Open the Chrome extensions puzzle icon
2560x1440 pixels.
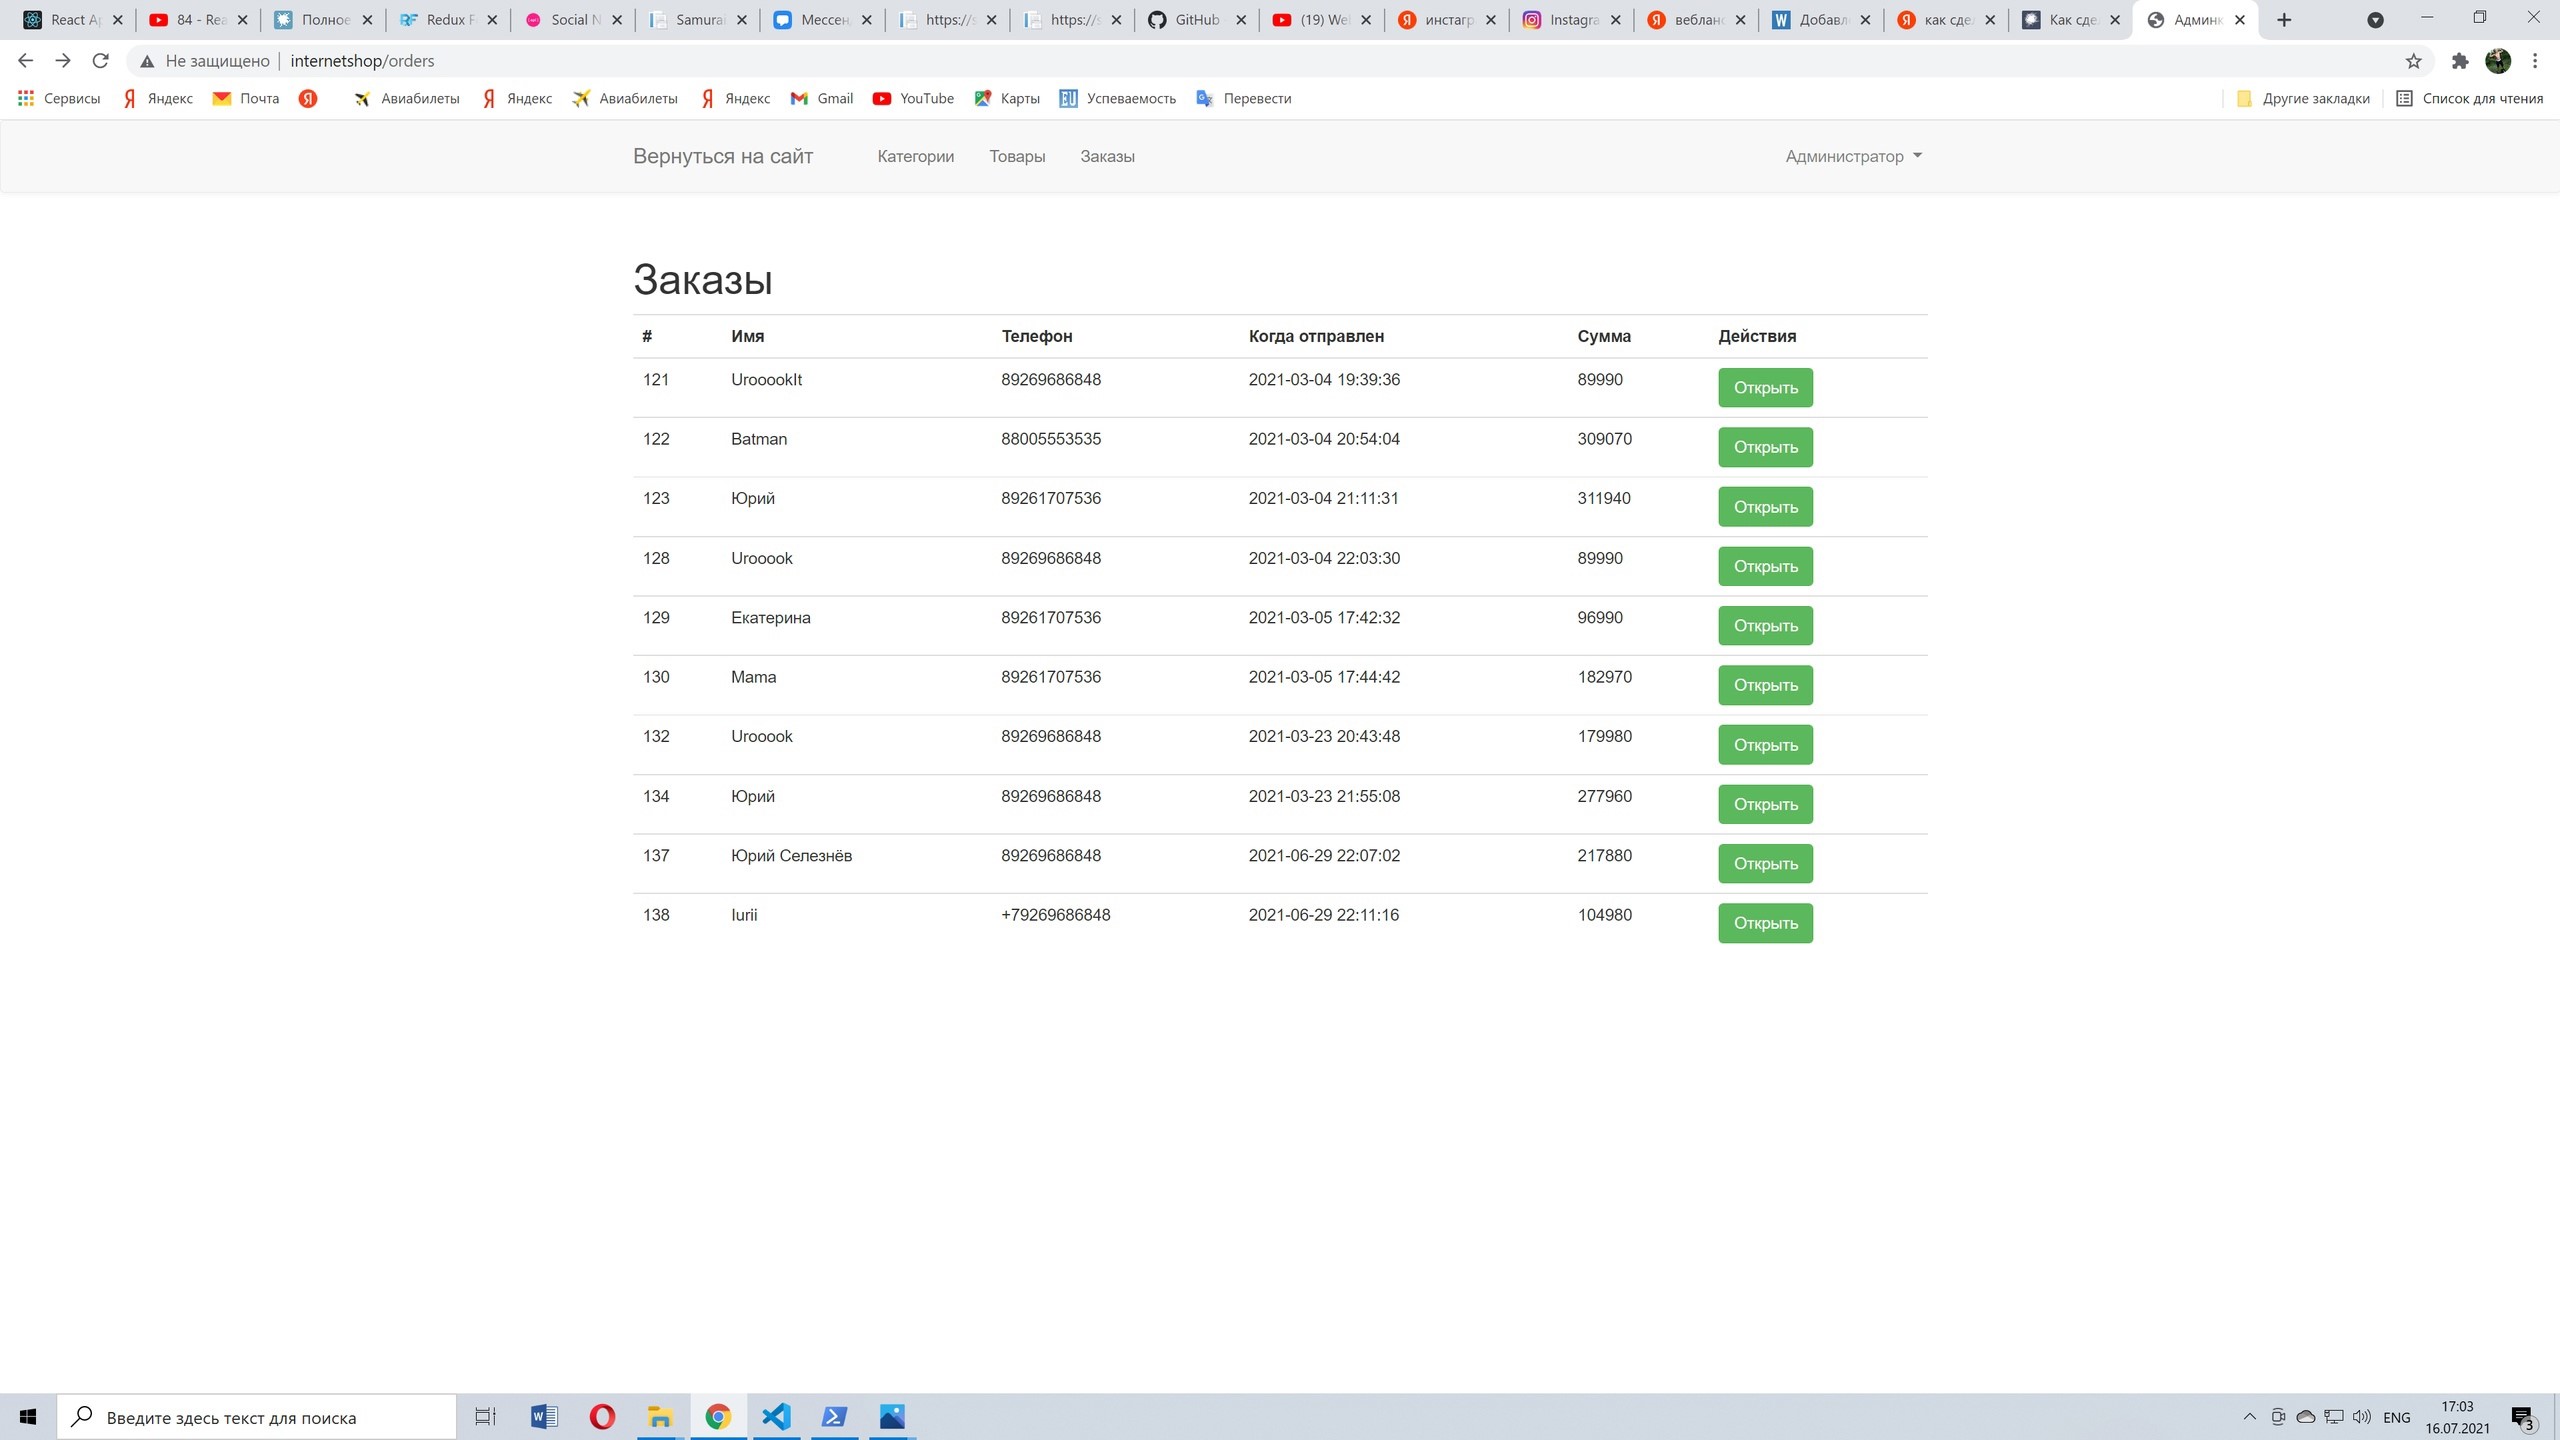(2460, 61)
